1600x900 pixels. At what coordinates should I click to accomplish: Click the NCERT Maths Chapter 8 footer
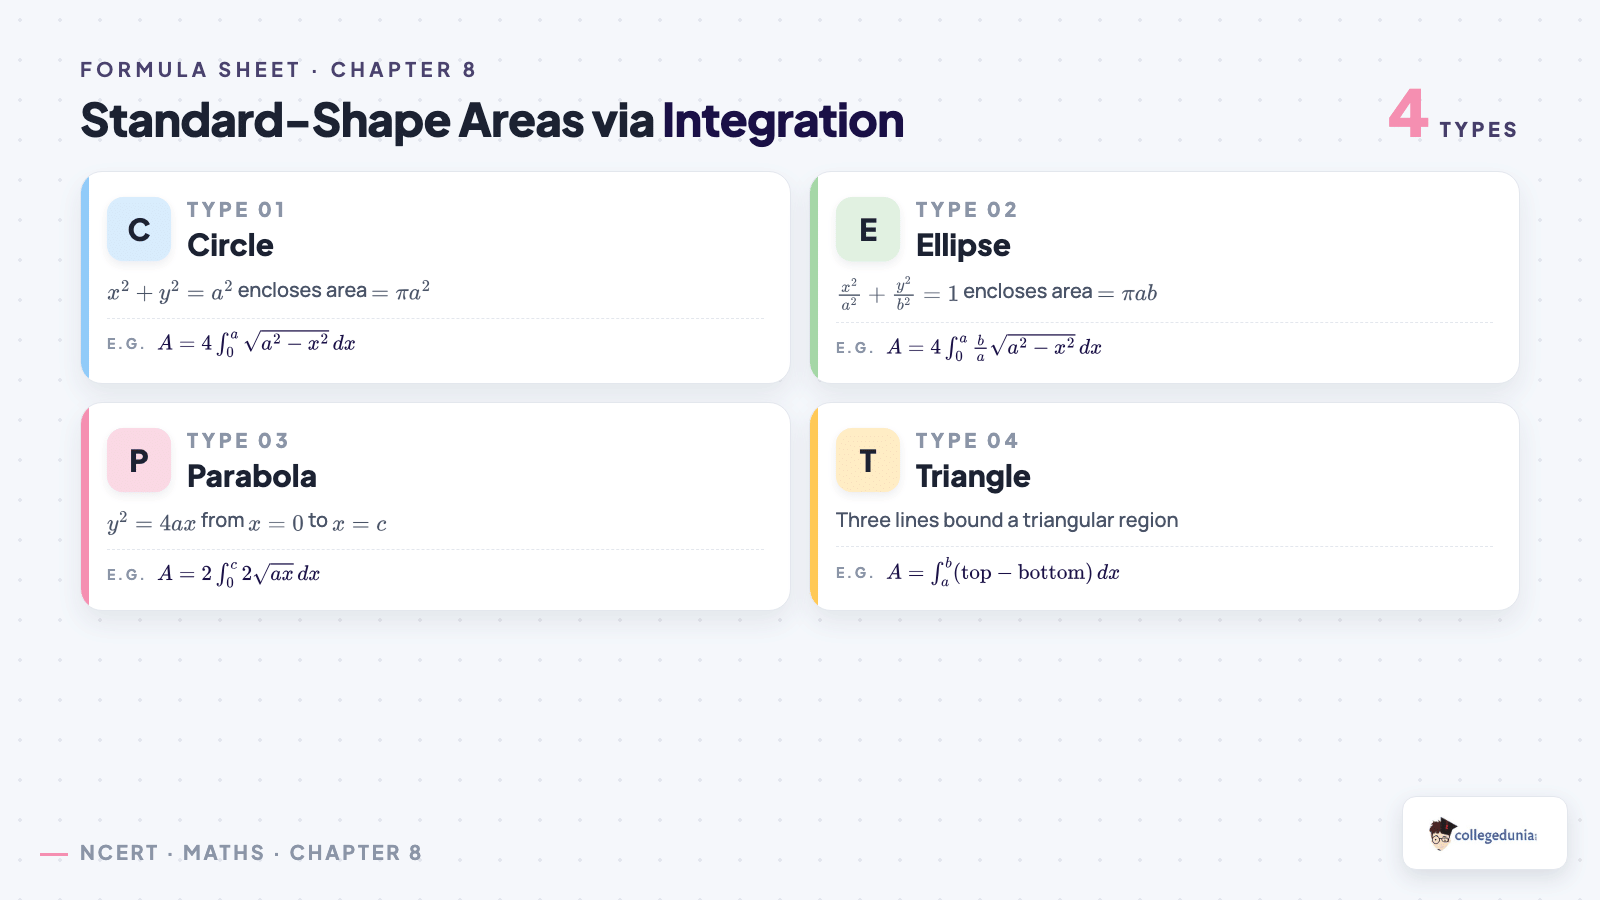[x=251, y=853]
